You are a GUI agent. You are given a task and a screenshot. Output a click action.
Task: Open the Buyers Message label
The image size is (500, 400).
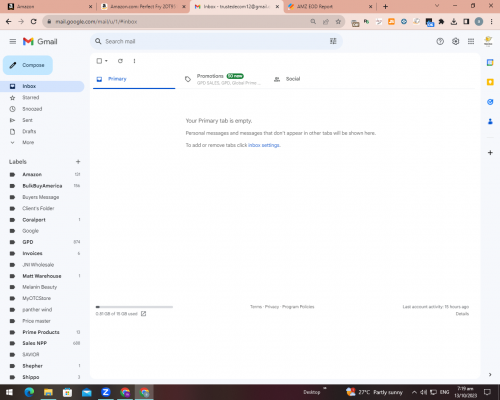[40, 197]
